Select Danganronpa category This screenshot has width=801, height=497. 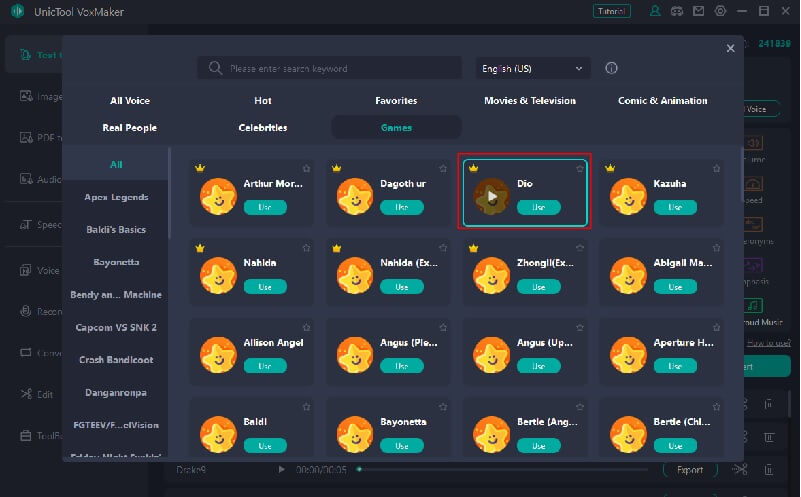[x=116, y=392]
